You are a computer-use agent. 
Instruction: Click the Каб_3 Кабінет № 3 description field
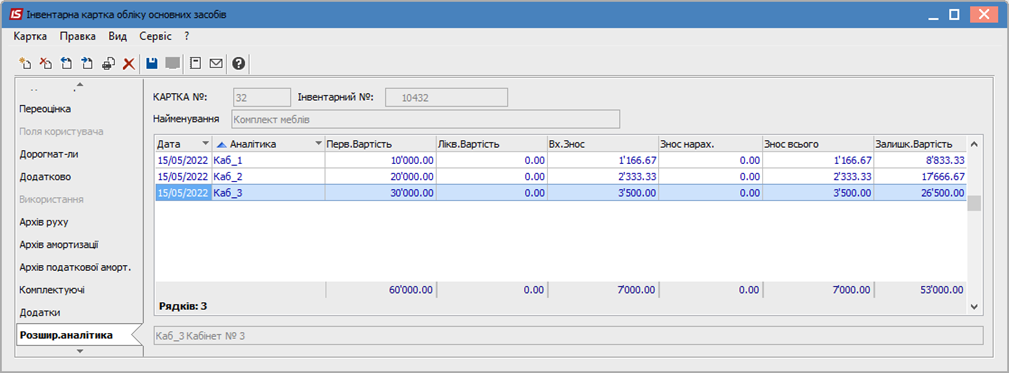pyautogui.click(x=568, y=336)
